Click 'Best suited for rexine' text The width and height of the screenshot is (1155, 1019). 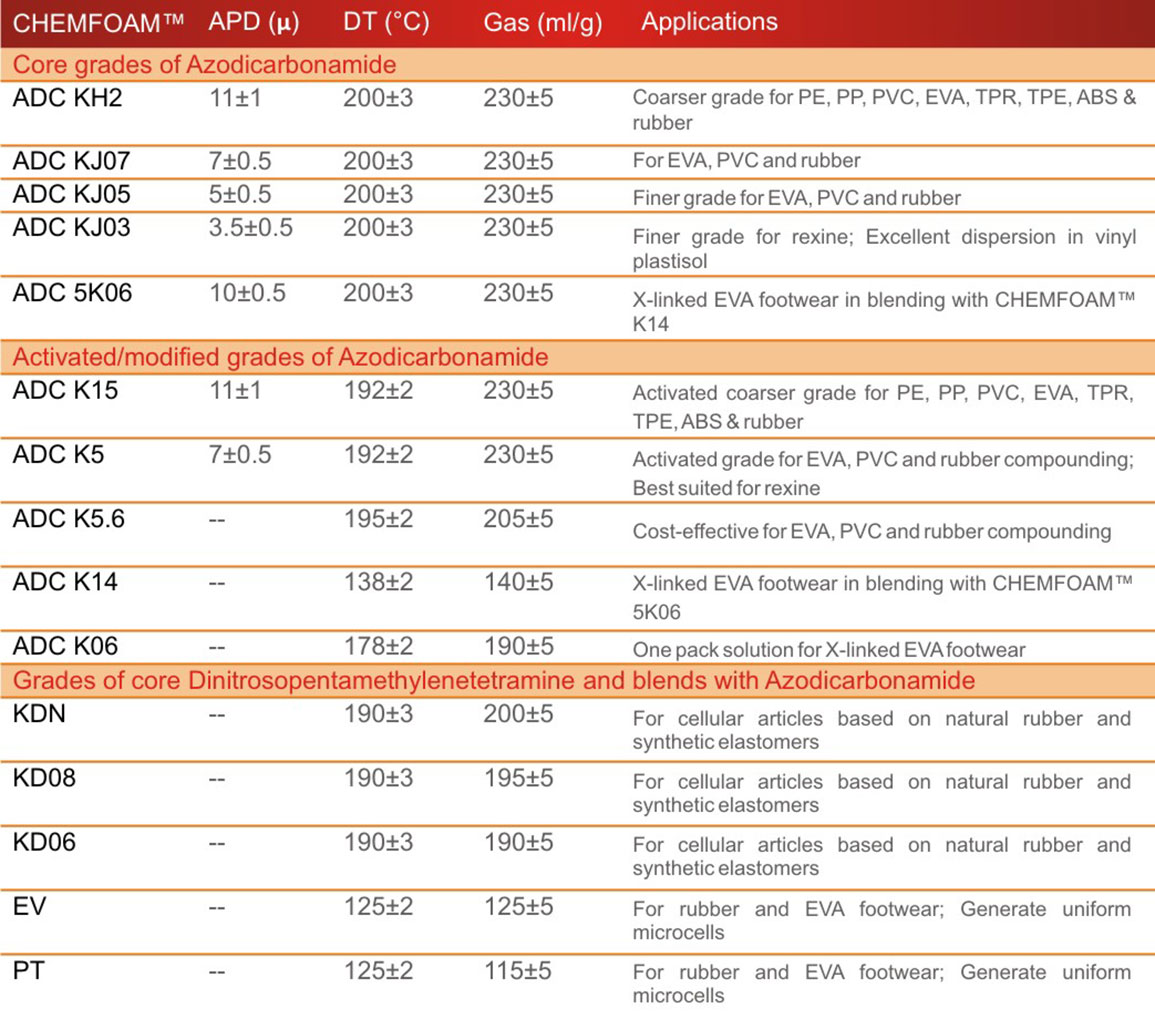click(726, 489)
